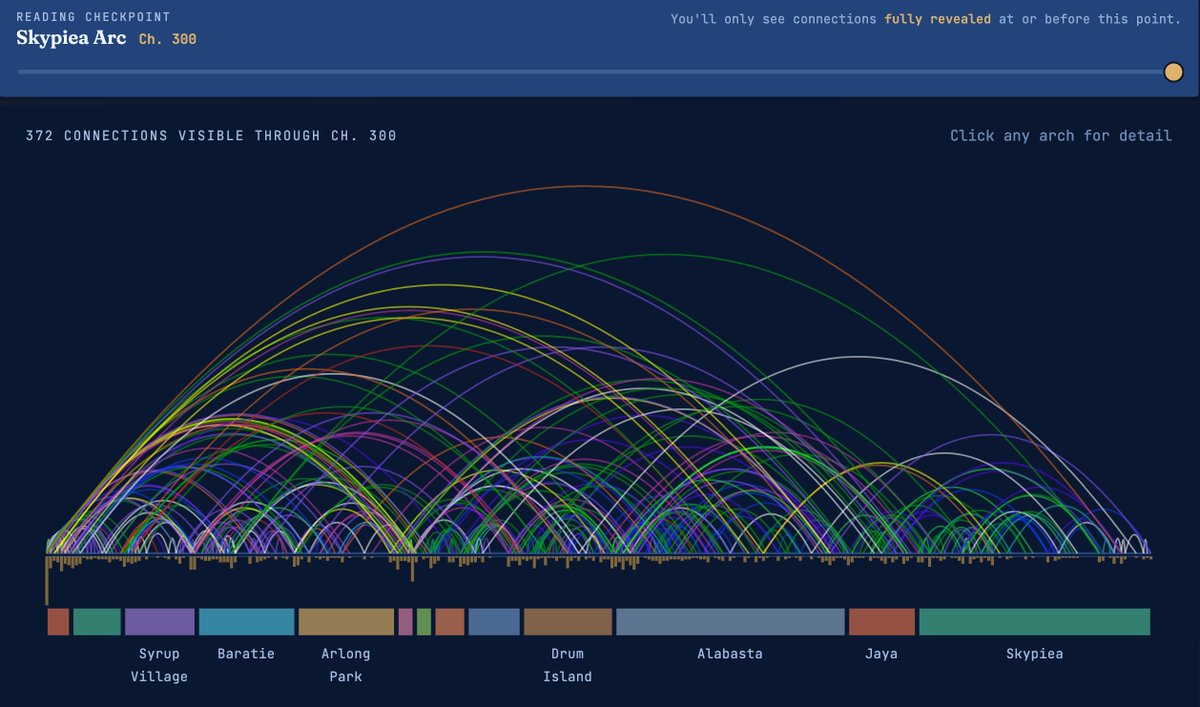This screenshot has height=707, width=1200.
Task: Click the "372 CONNECTIONS VISIBLE THROUGH CH. 300" counter
Action: click(211, 136)
